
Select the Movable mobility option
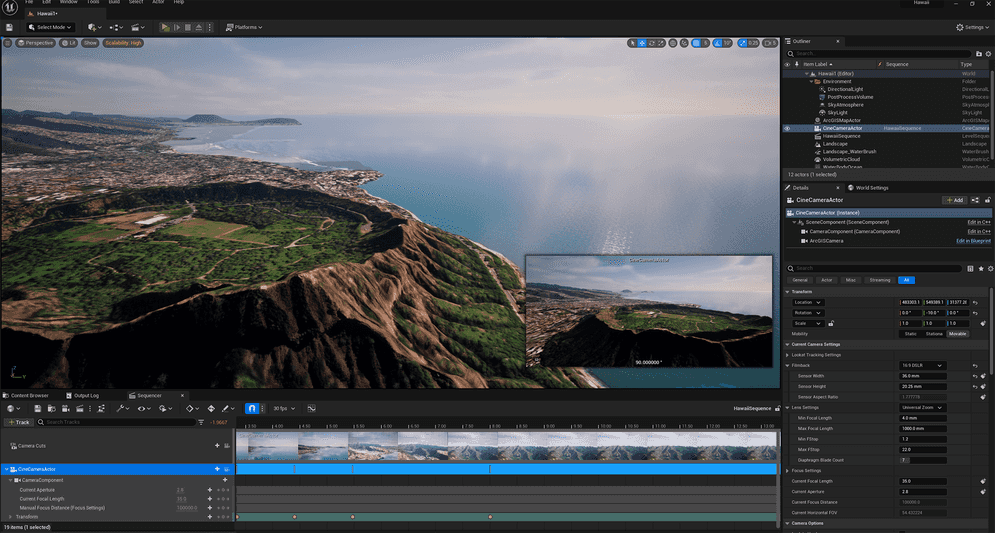tap(957, 333)
